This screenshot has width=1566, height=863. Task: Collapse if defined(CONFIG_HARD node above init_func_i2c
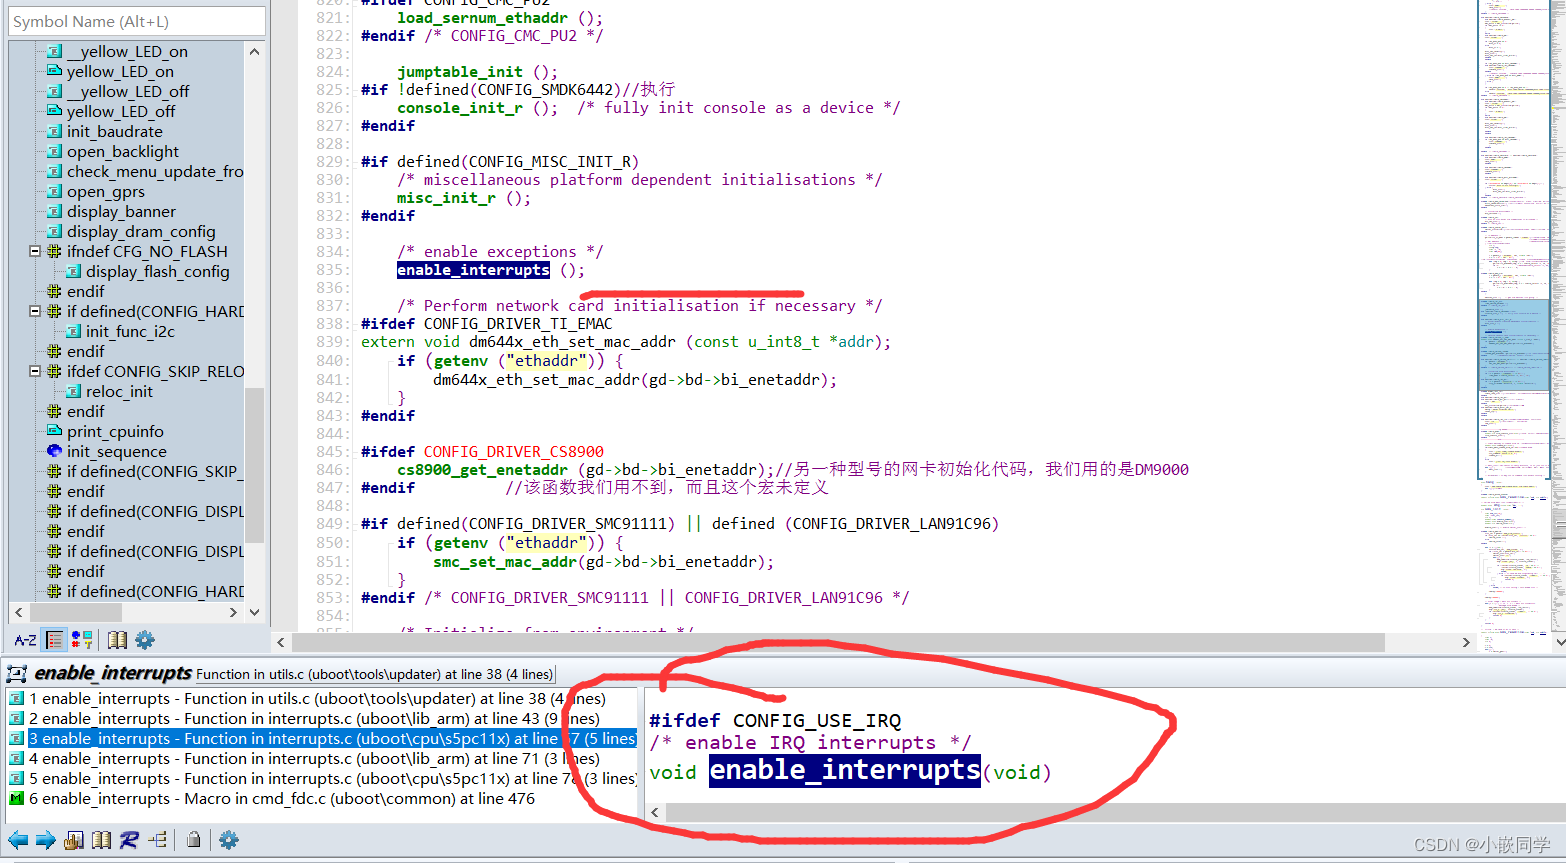click(x=35, y=312)
